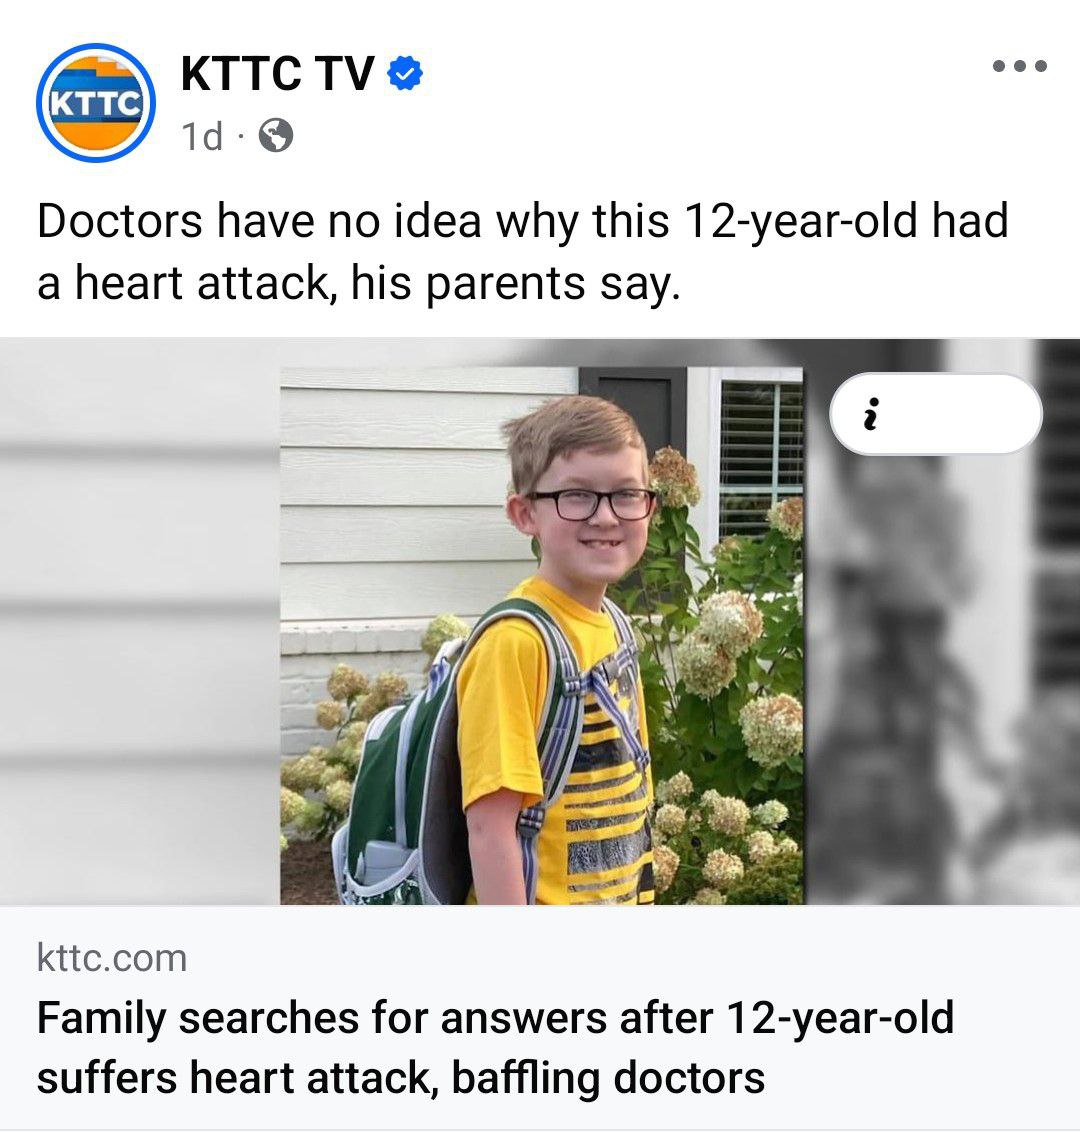This screenshot has height=1132, width=1080.
Task: Click the white info pill button background
Action: pos(936,414)
